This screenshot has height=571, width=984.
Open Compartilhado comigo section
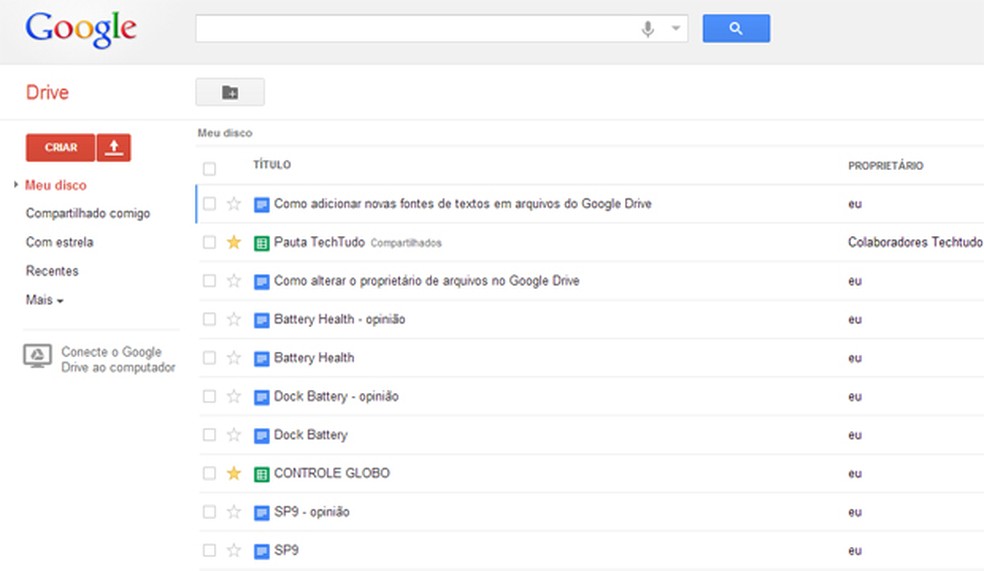point(88,213)
